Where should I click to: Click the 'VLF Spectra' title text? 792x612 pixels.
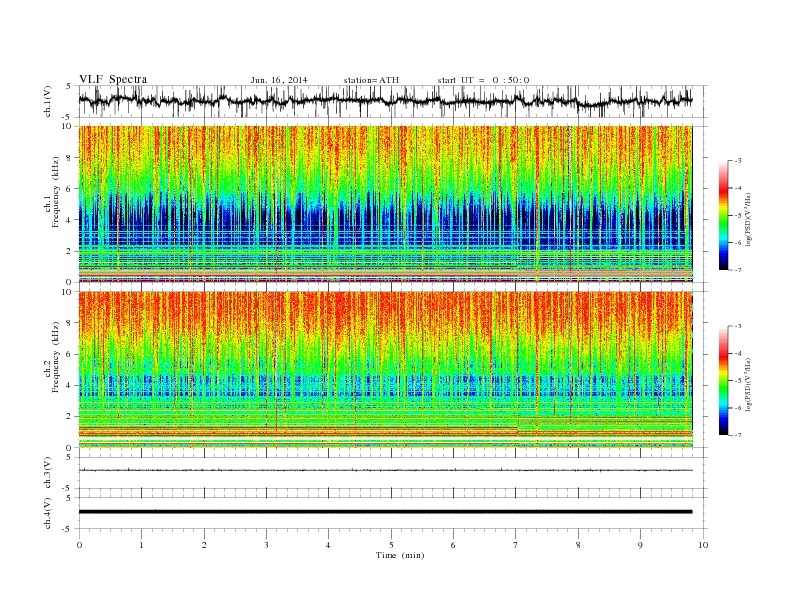point(113,79)
